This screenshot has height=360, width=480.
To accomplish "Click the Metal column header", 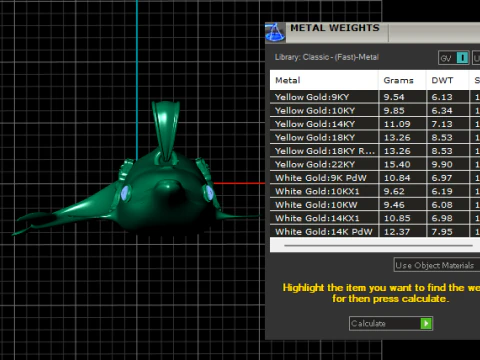I will [324, 80].
